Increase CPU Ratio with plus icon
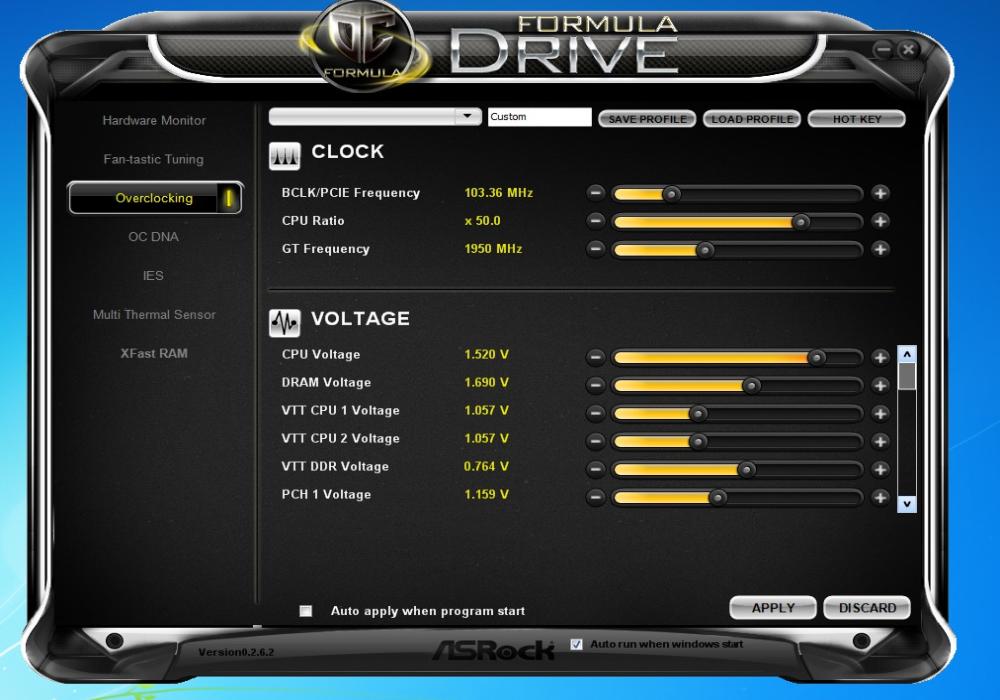Image resolution: width=1000 pixels, height=700 pixels. point(880,221)
